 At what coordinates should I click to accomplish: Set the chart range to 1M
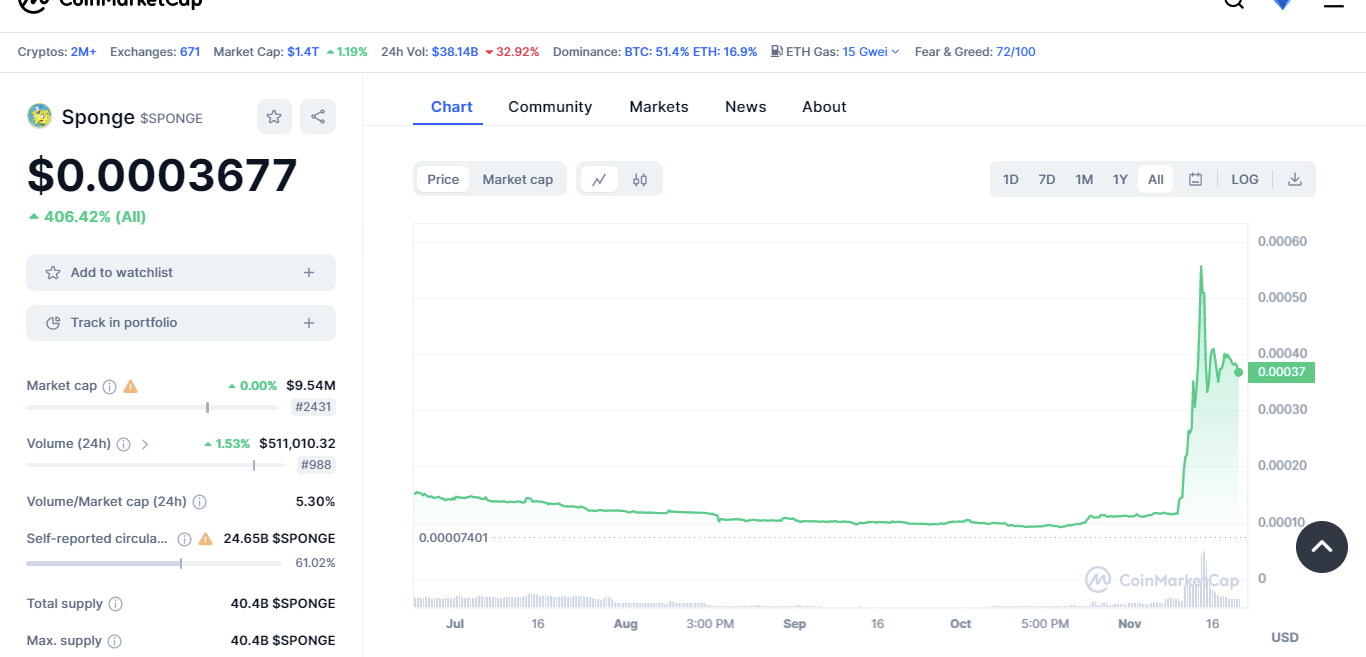[1084, 180]
